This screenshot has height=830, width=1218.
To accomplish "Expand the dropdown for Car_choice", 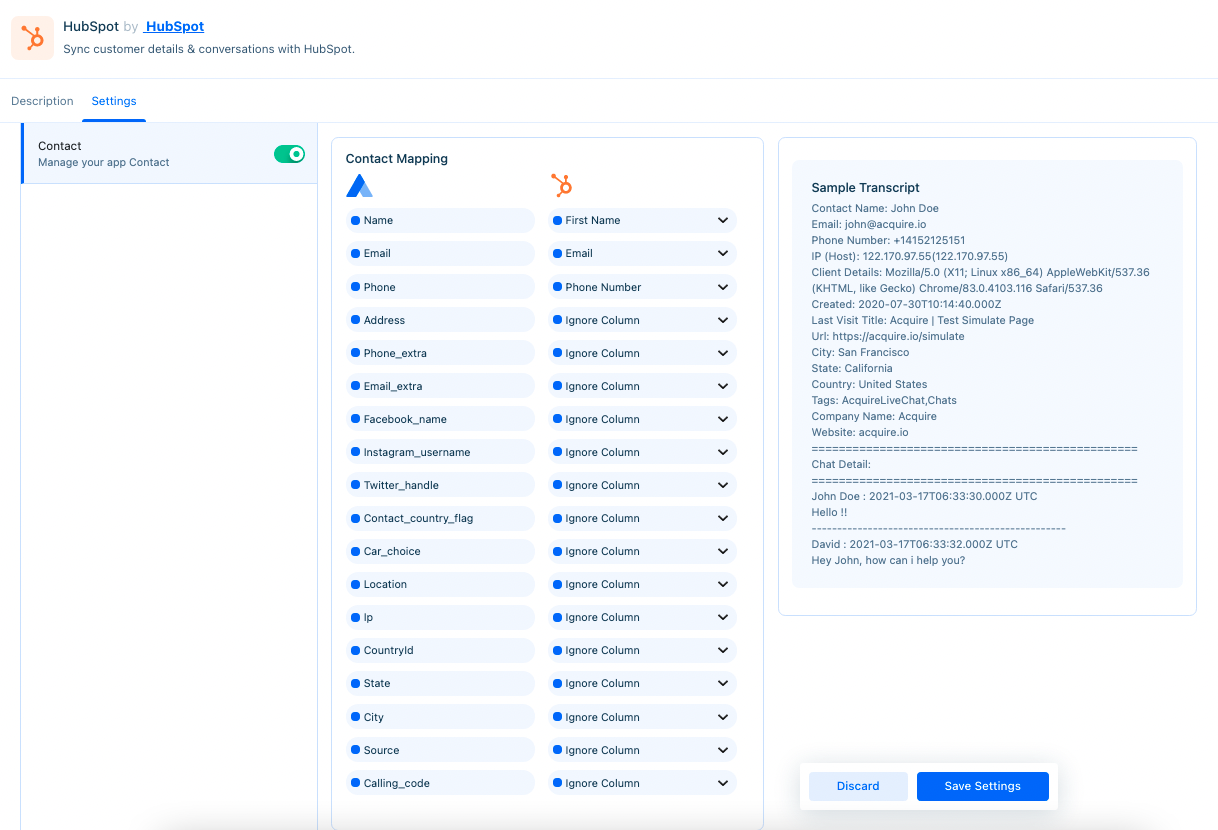I will (x=642, y=551).
